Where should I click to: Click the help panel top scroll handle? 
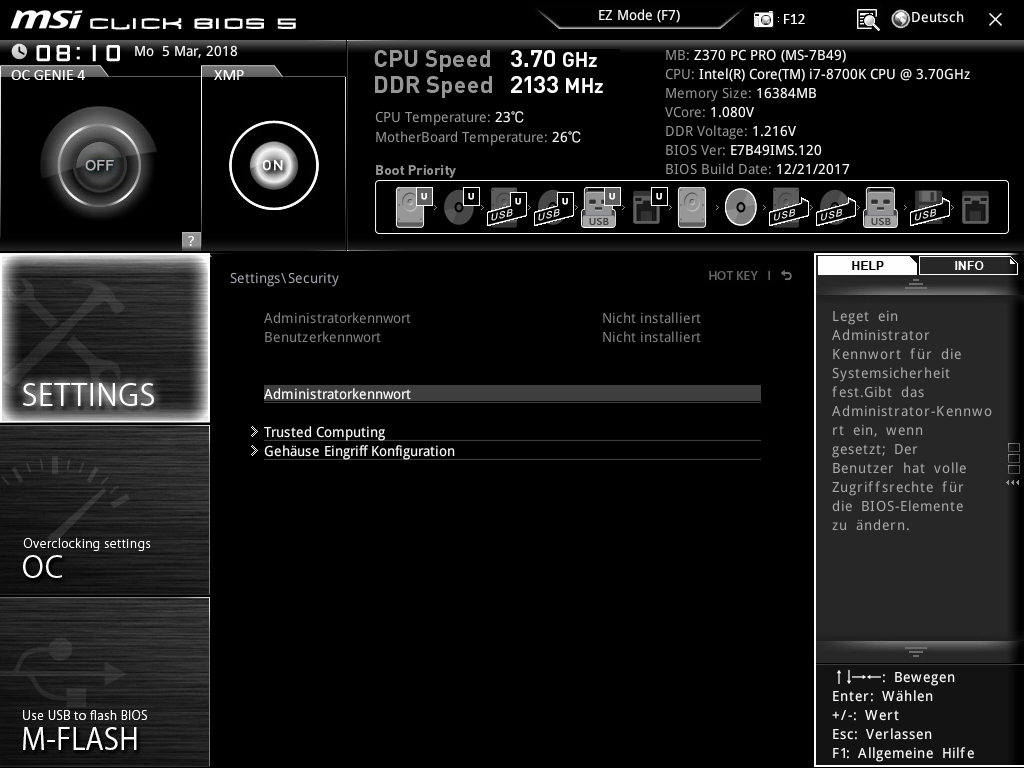click(x=916, y=284)
